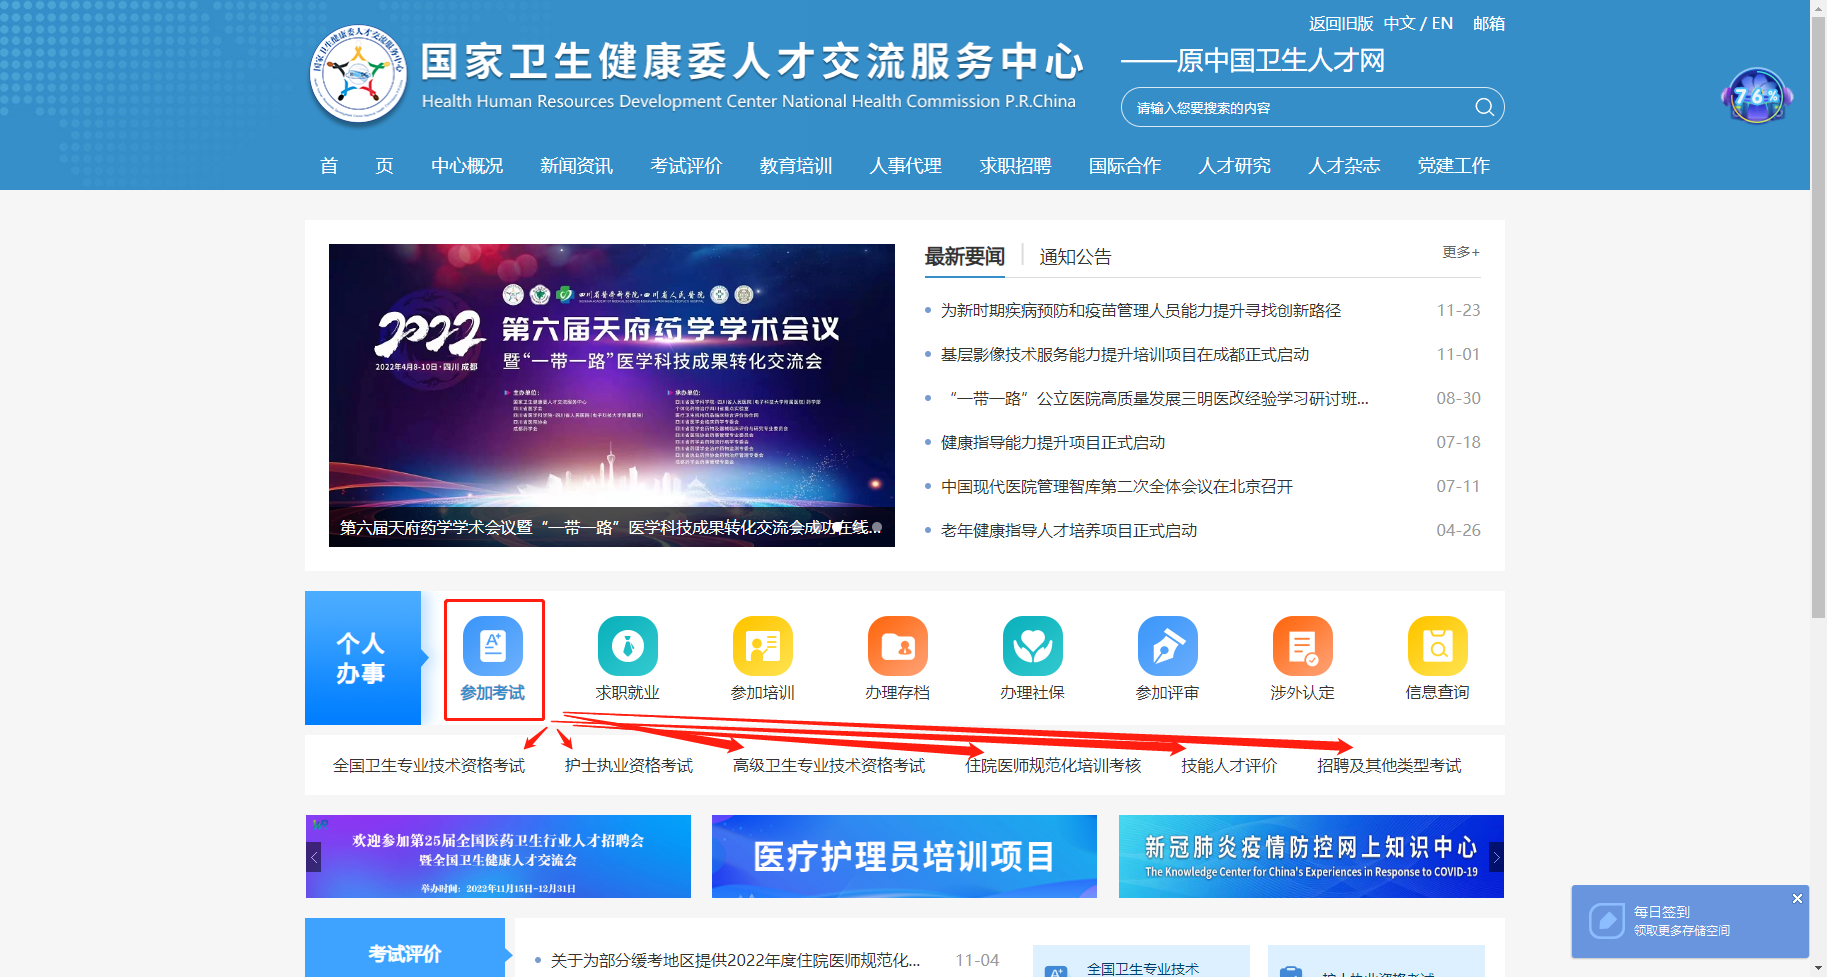Open 人事代理 menu item
This screenshot has width=1827, height=977.
coord(906,166)
